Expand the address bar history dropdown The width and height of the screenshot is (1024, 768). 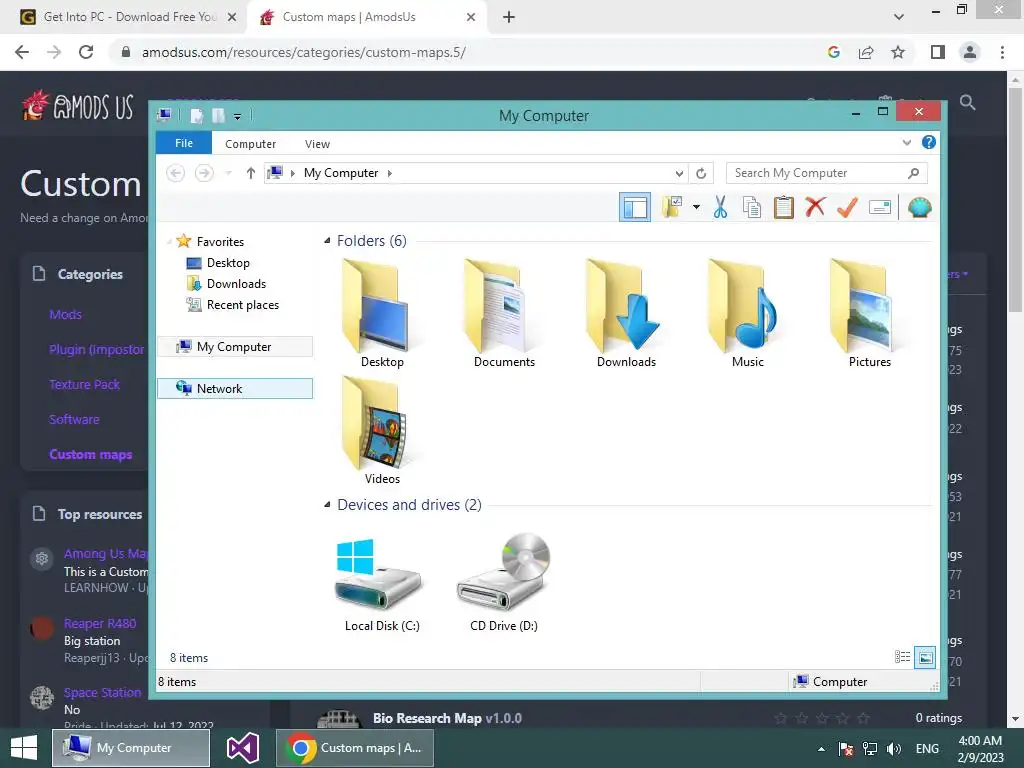coord(679,173)
